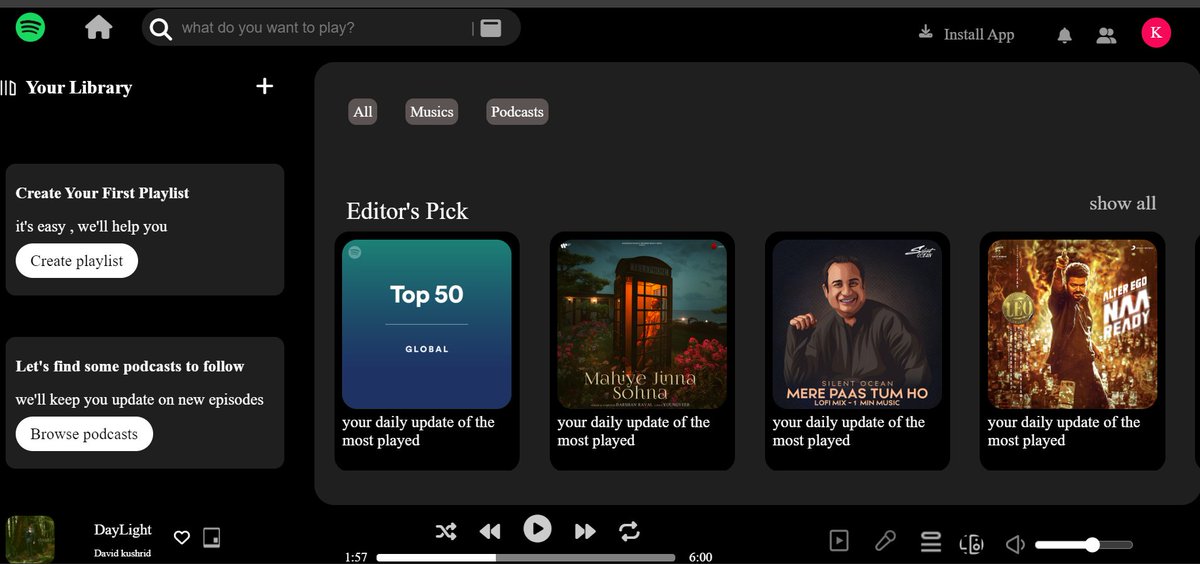1200x564 pixels.
Task: Select the Podcasts filter tab
Action: pos(517,112)
